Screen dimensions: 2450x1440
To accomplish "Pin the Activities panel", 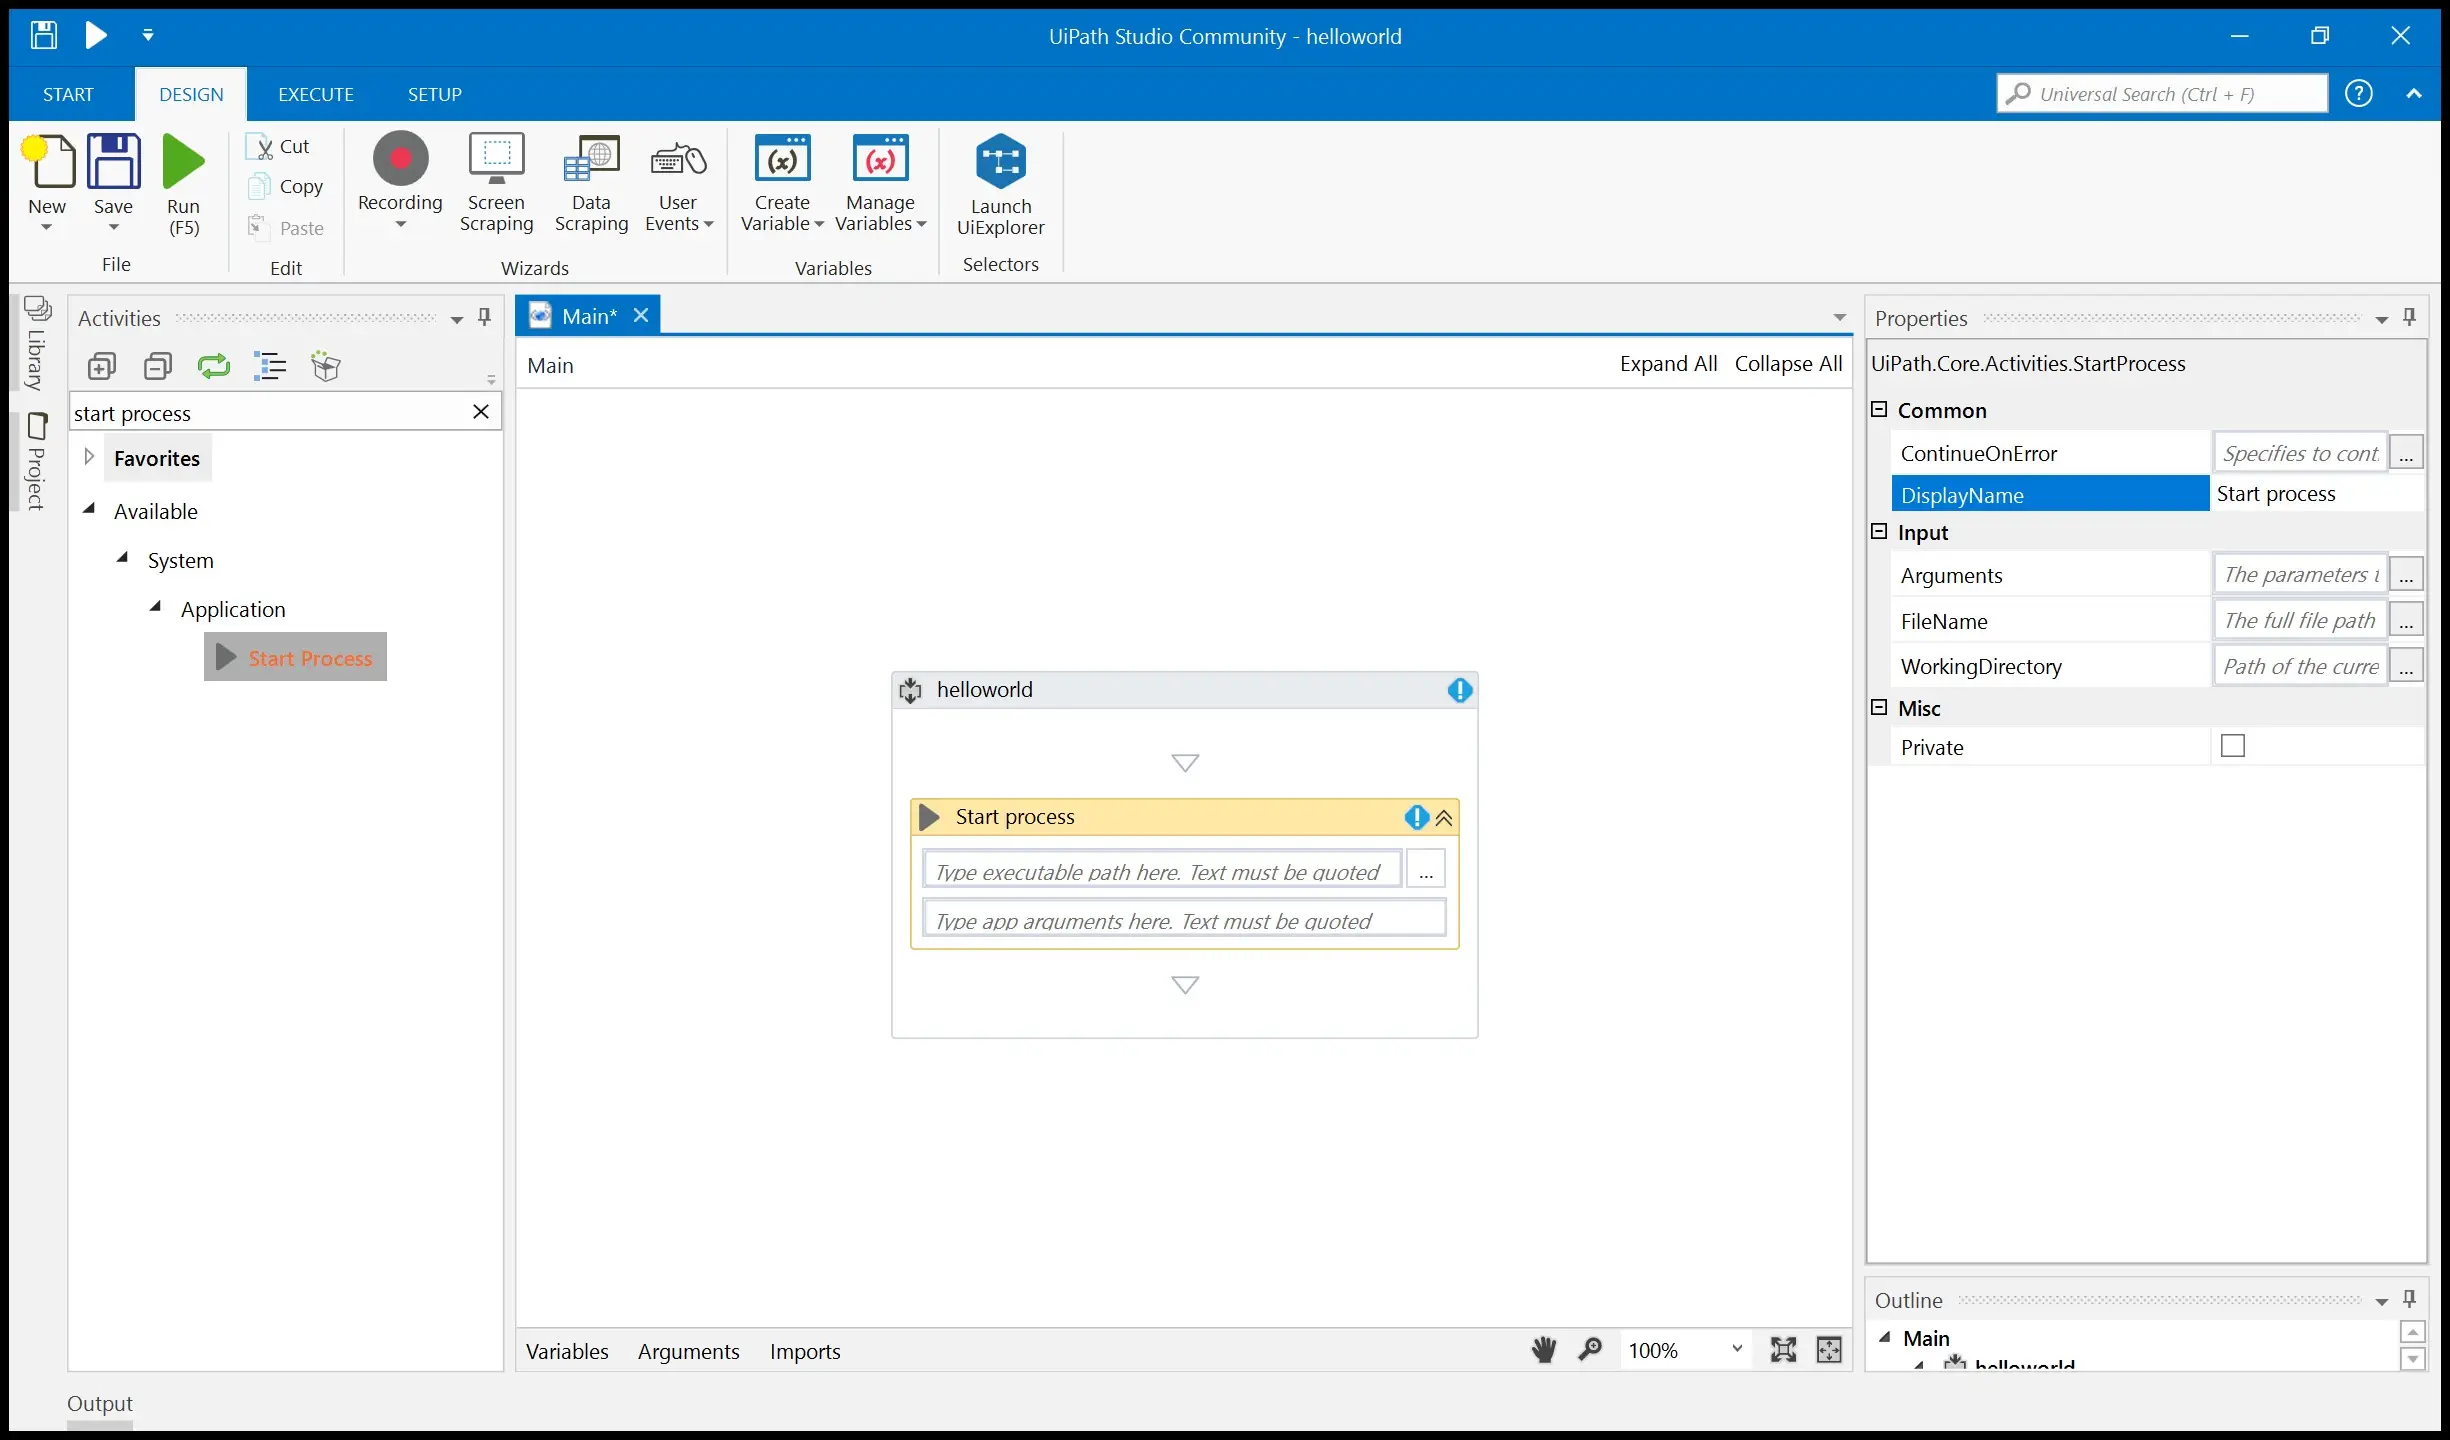I will click(485, 318).
